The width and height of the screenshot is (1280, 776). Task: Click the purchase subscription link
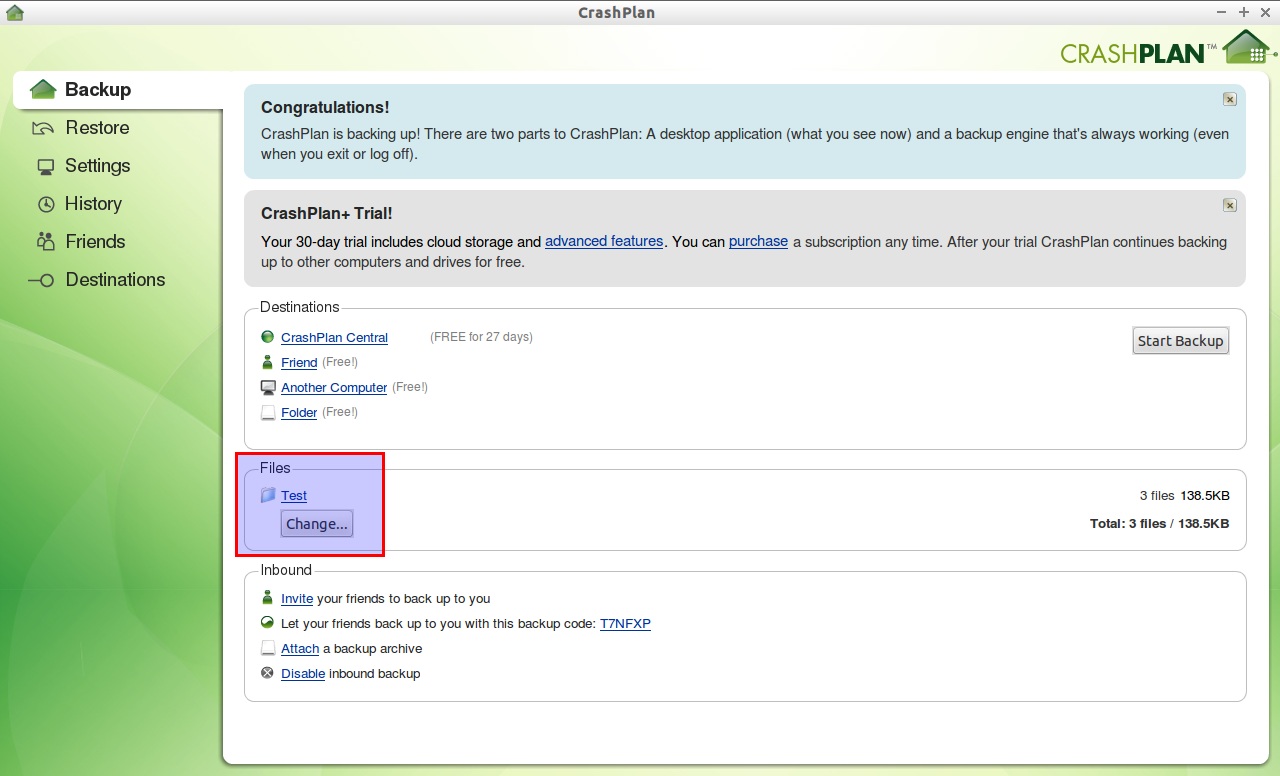[758, 241]
